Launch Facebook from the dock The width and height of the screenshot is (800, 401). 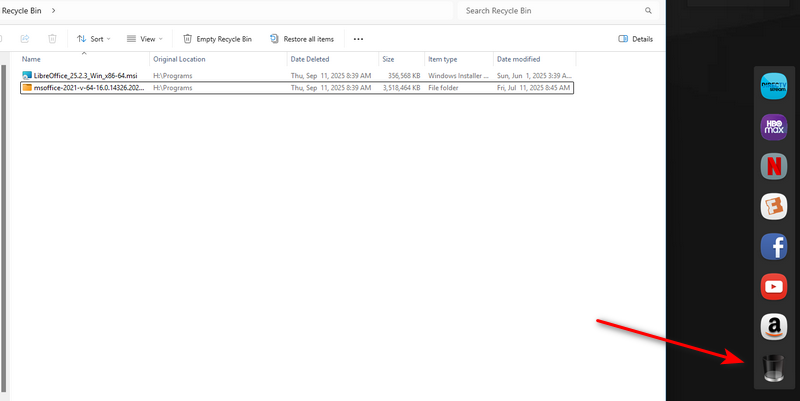(x=773, y=246)
